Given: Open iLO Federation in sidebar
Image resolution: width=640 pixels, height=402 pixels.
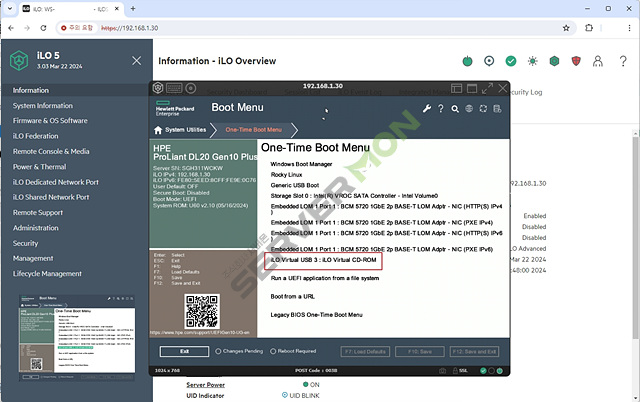Looking at the screenshot, I should pos(35,136).
